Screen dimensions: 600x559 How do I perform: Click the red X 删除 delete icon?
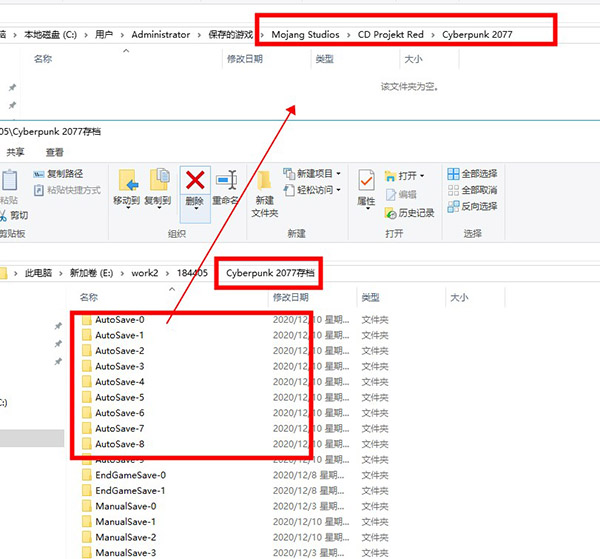195,180
